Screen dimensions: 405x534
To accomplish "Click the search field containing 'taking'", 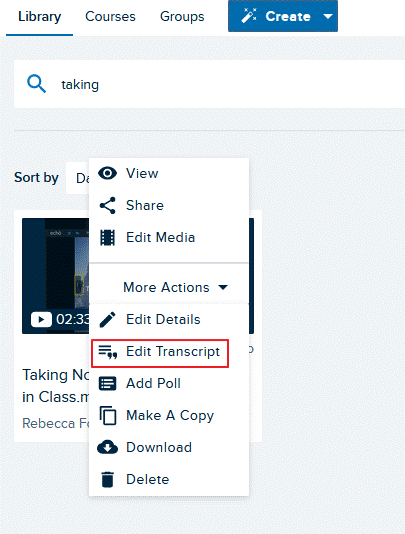I will click(x=209, y=84).
